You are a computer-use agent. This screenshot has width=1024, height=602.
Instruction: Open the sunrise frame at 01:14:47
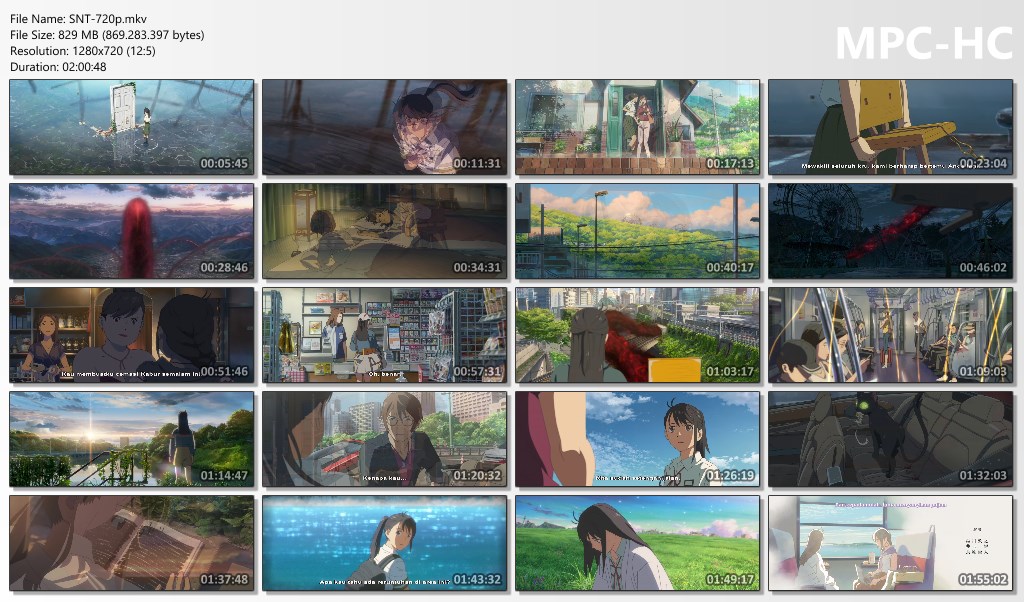pos(131,439)
